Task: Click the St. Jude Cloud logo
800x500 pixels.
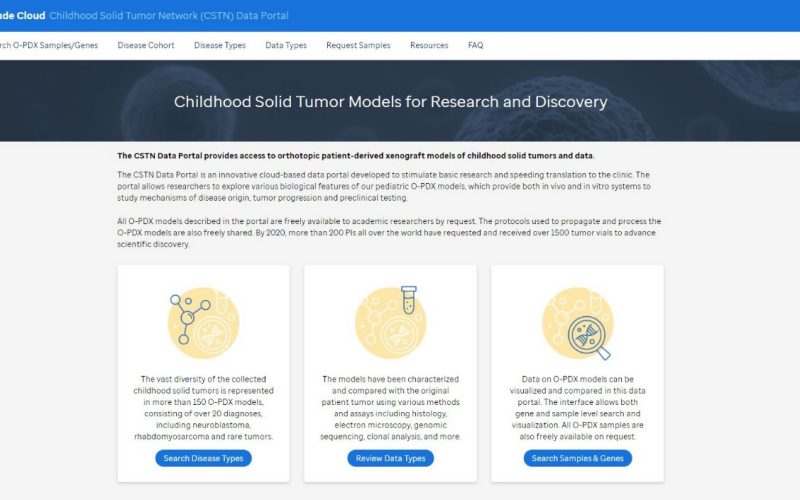Action: [x=20, y=16]
